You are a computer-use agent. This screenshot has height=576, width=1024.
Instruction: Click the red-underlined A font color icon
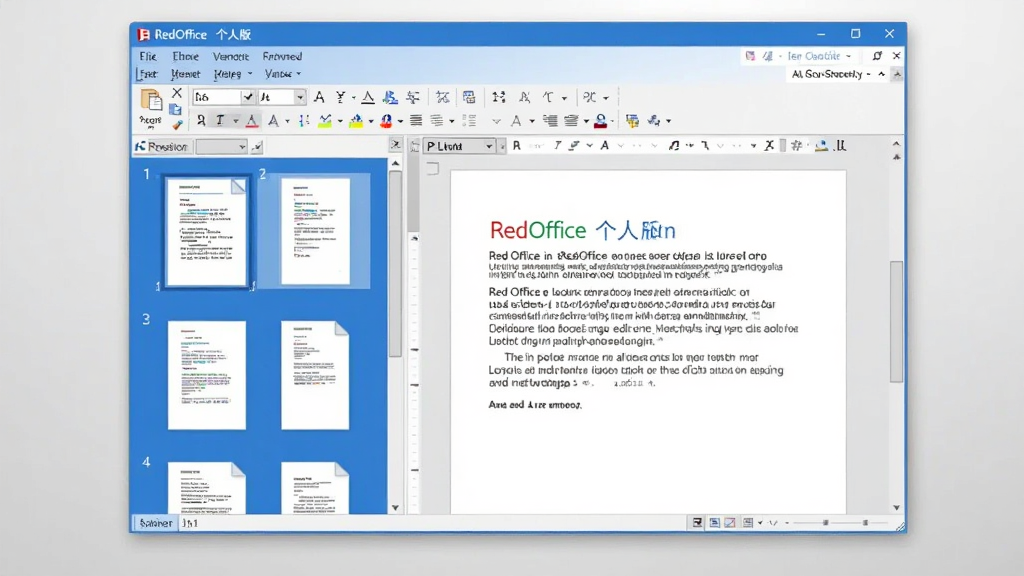pos(251,121)
